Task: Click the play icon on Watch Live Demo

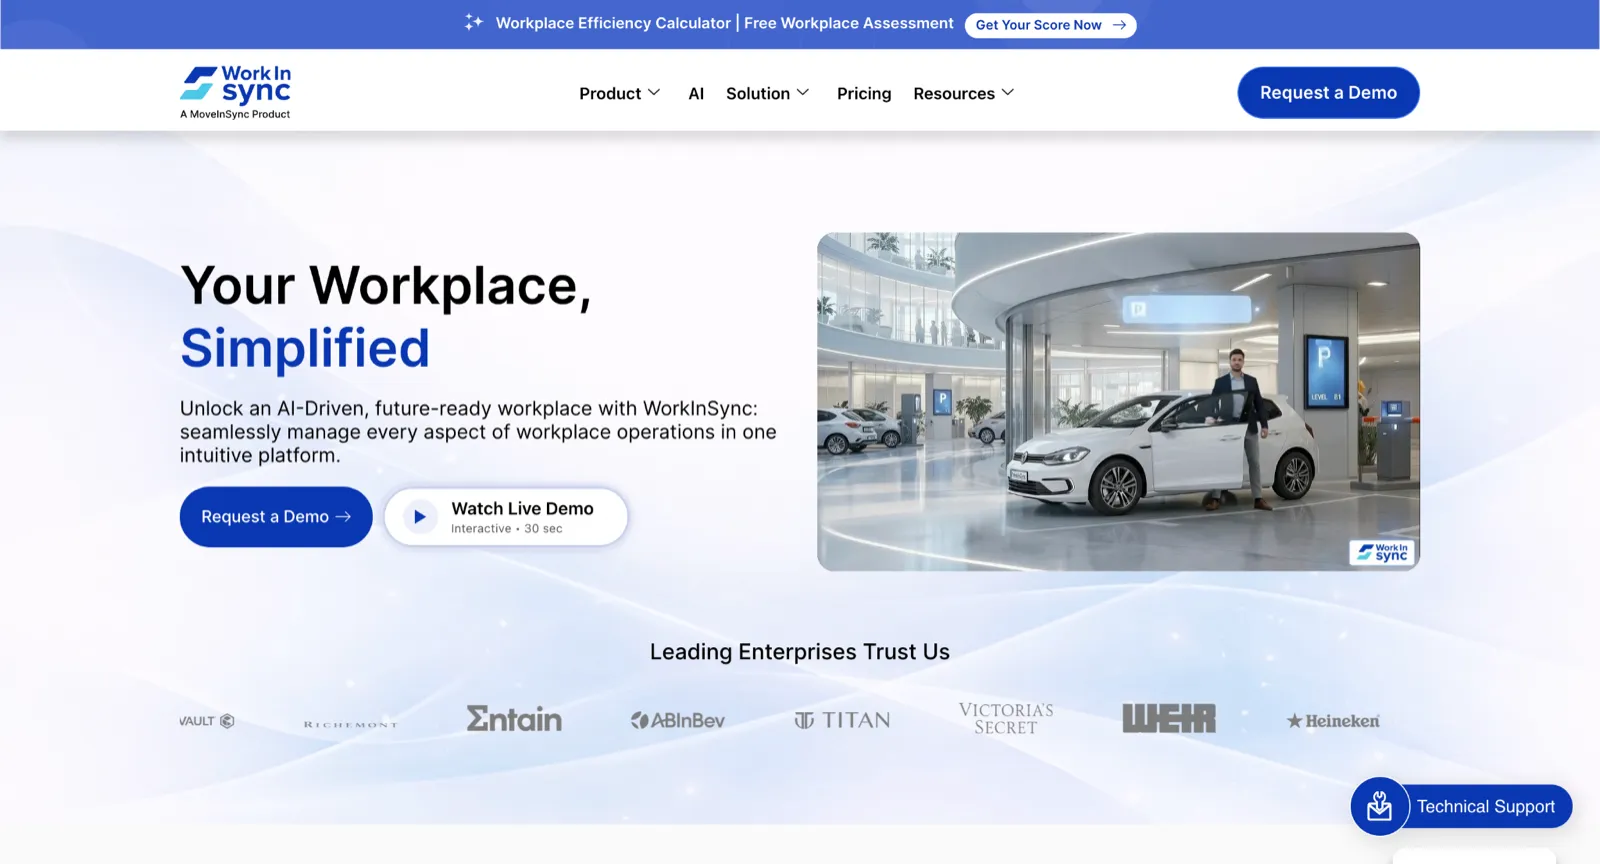Action: coord(420,517)
